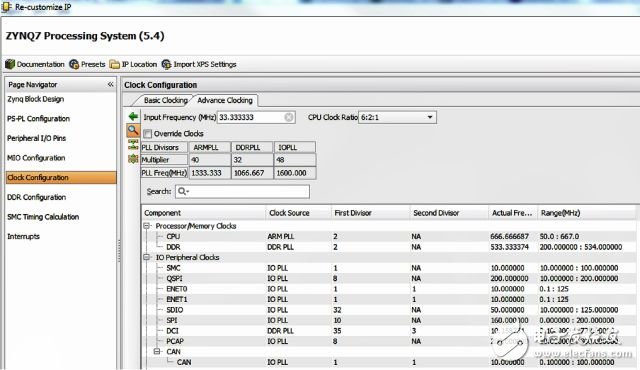Viewport: 640px width, 370px height.
Task: Select the ENET1 clock row
Action: click(x=389, y=299)
